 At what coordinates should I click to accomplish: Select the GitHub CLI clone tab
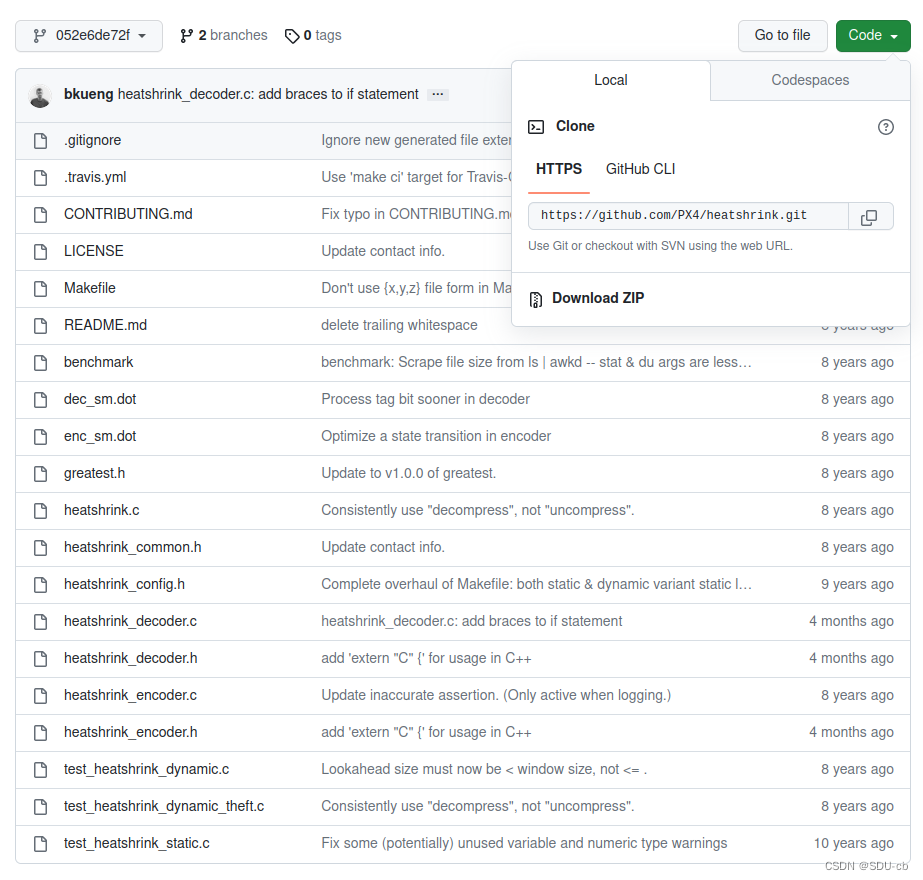(640, 169)
